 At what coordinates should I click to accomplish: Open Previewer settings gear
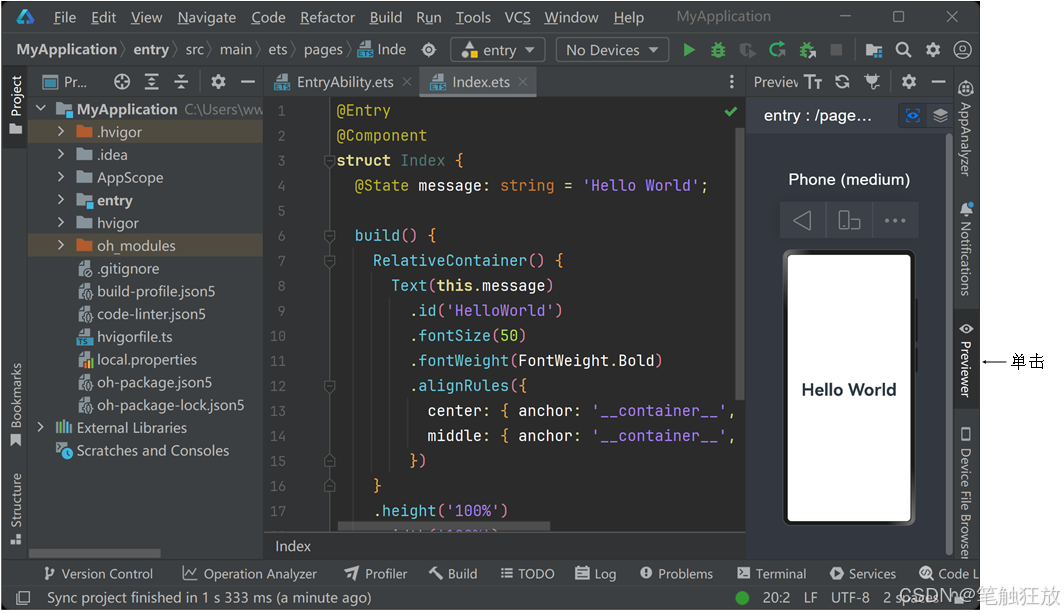click(909, 82)
